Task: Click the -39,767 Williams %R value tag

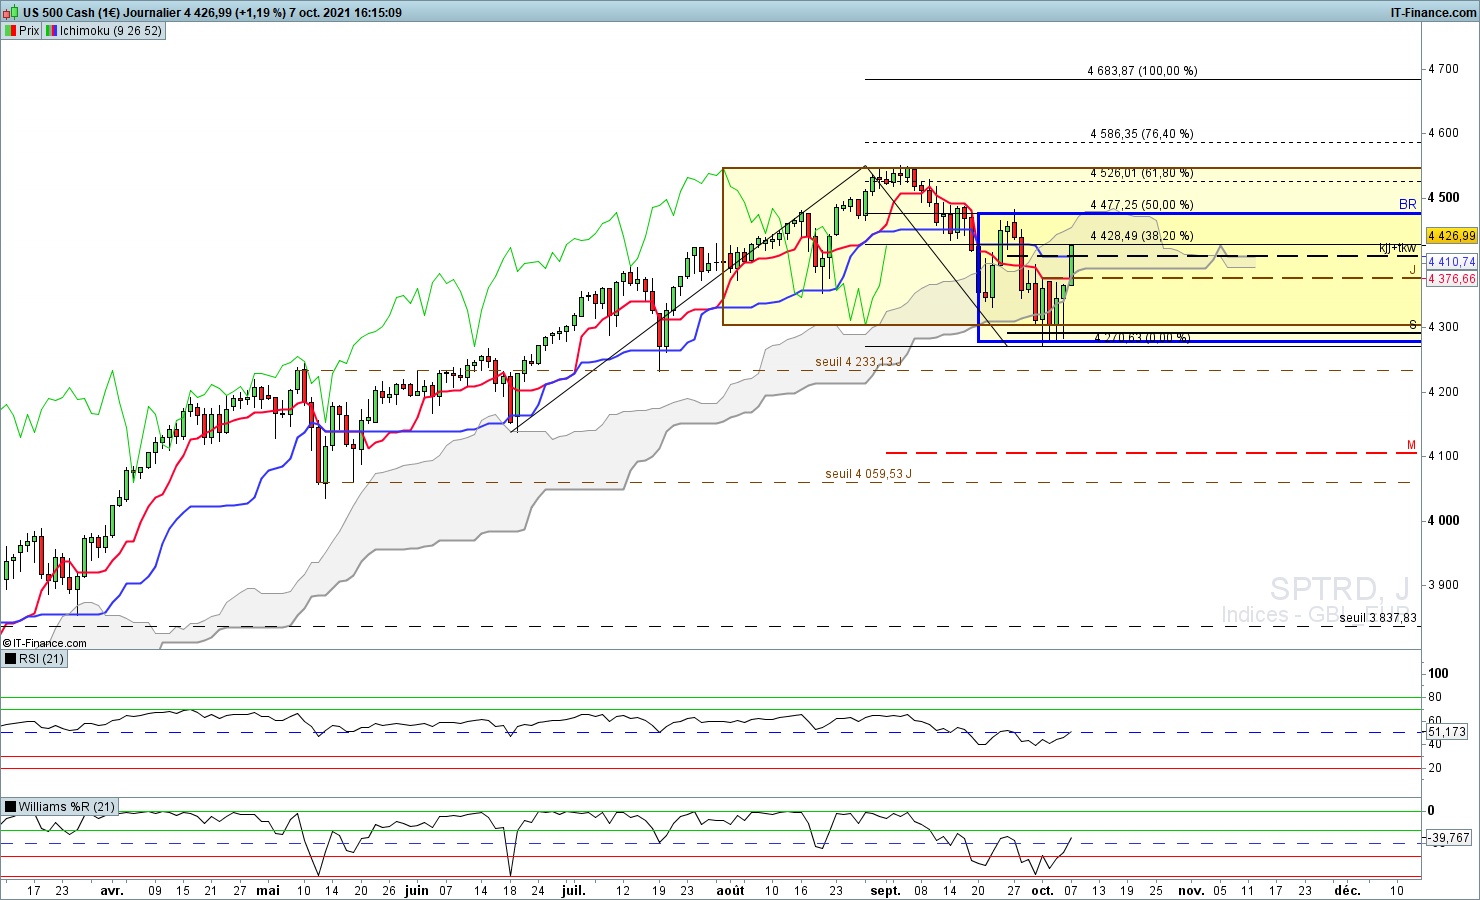Action: (x=1448, y=838)
